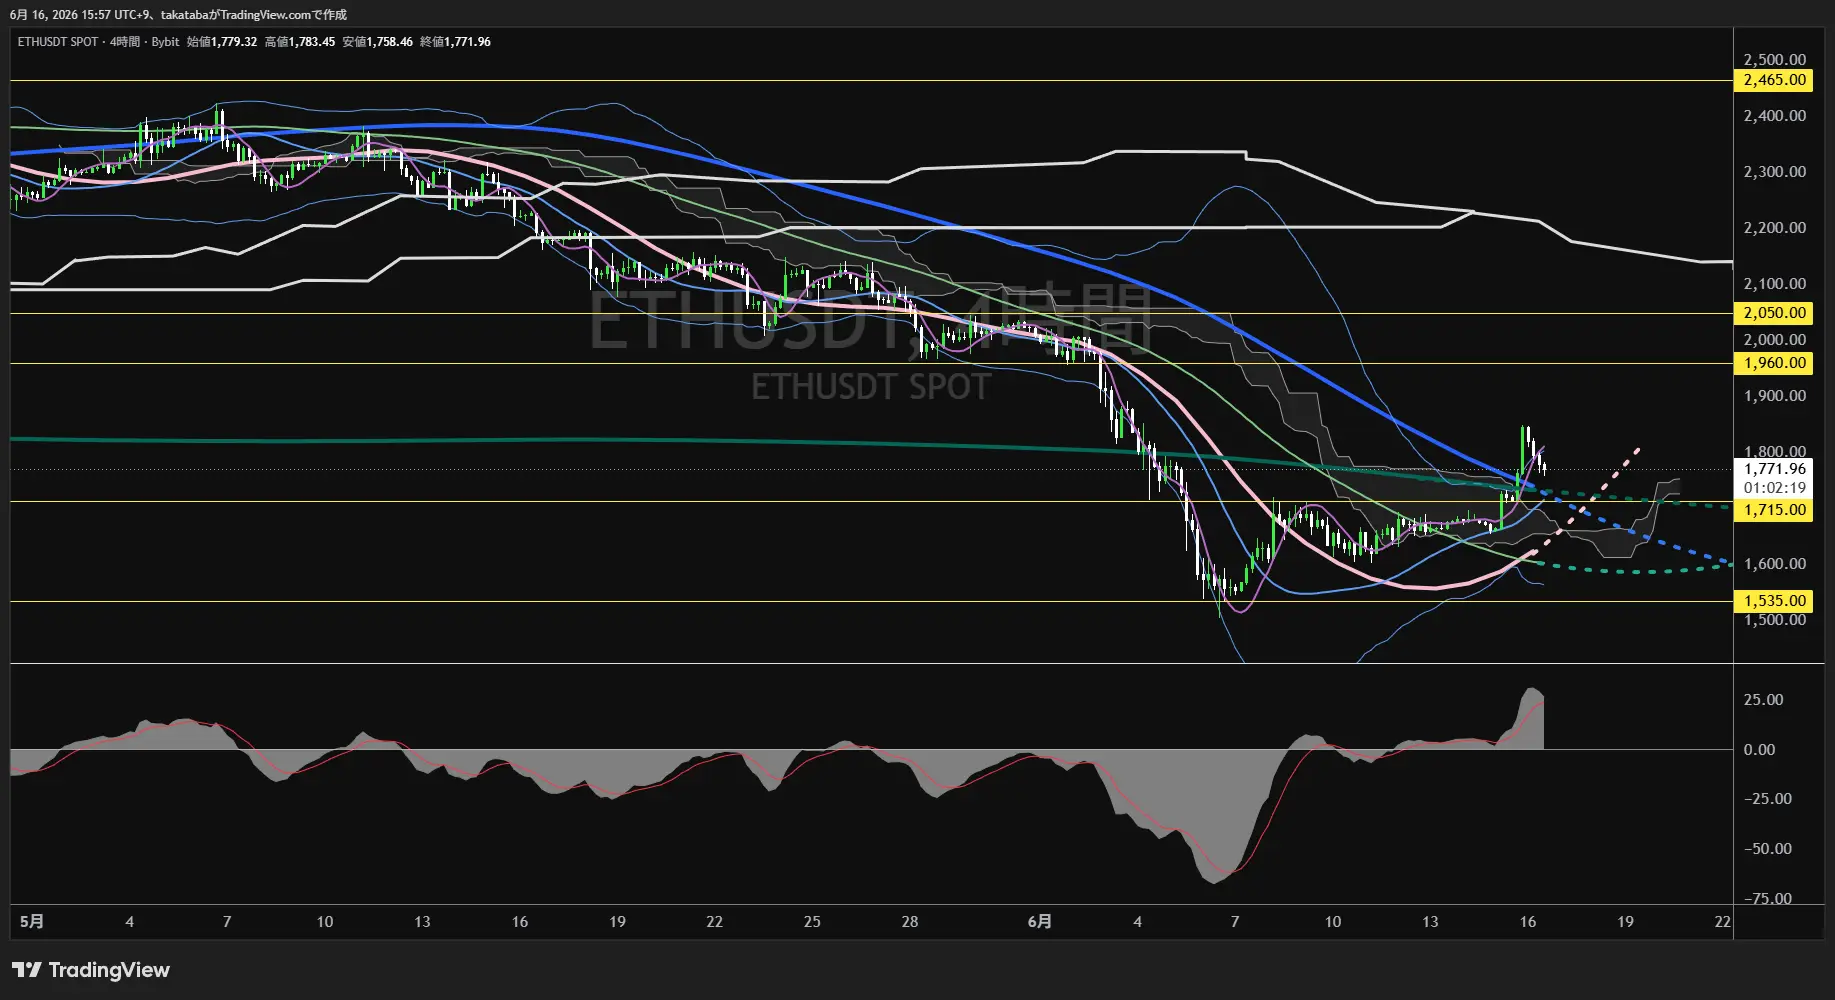Select the 終値 1,771.96 close value
The image size is (1835, 1000).
tap(456, 42)
